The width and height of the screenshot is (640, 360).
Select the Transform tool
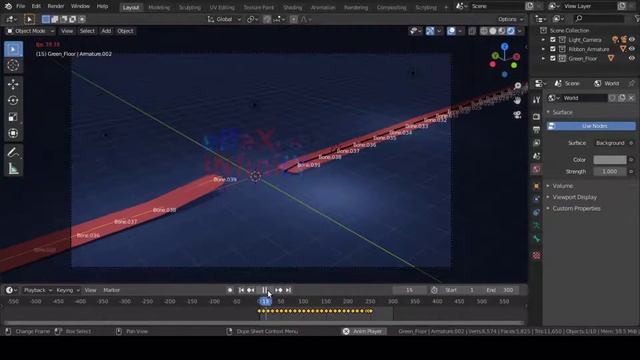(x=13, y=133)
